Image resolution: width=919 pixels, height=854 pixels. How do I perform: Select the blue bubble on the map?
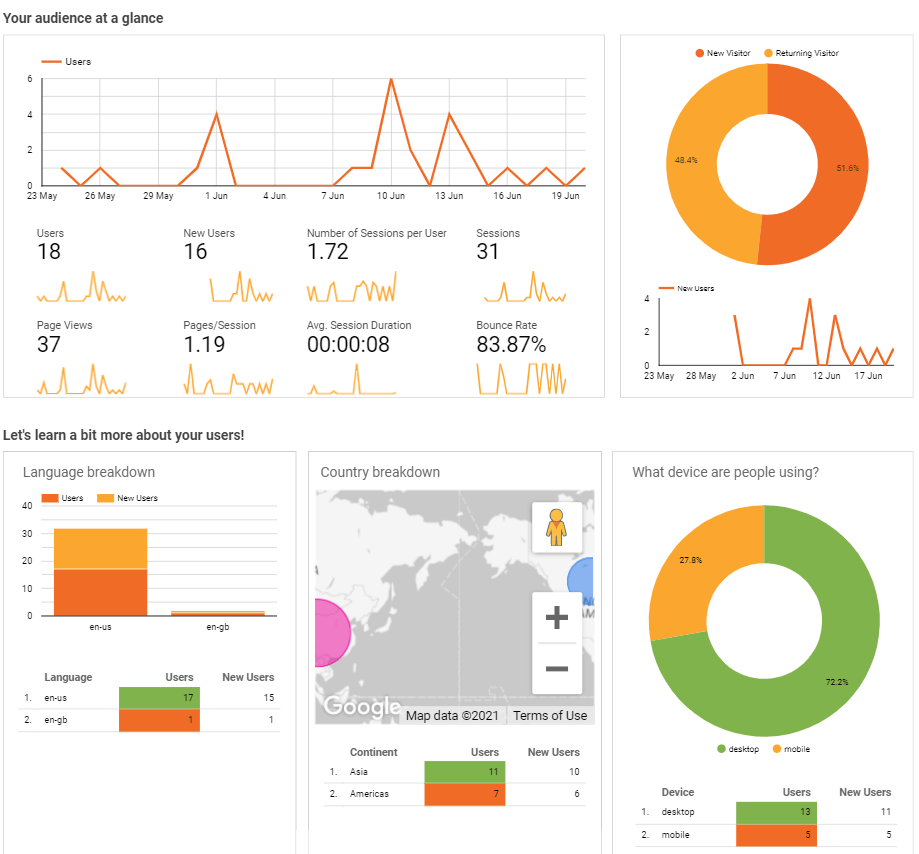point(582,581)
